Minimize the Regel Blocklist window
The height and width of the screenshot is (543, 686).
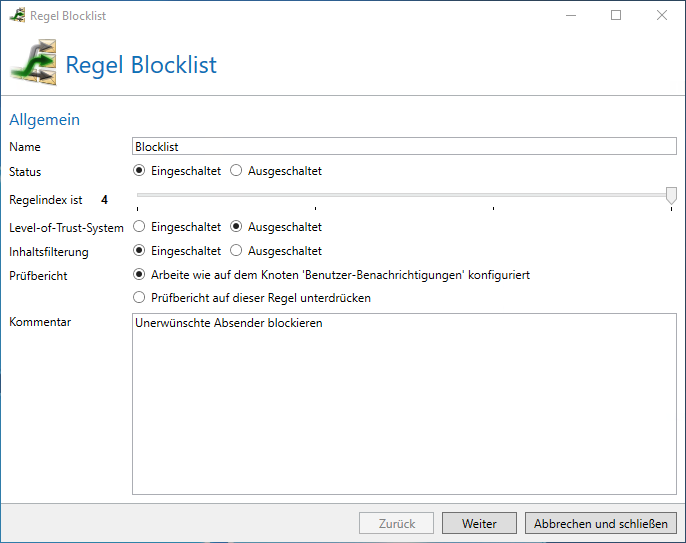(571, 15)
